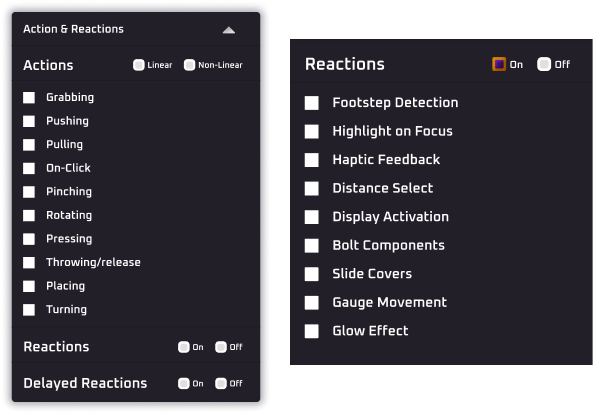The image size is (593, 414).
Task: Enable Highlight on Focus reaction
Action: click(312, 132)
